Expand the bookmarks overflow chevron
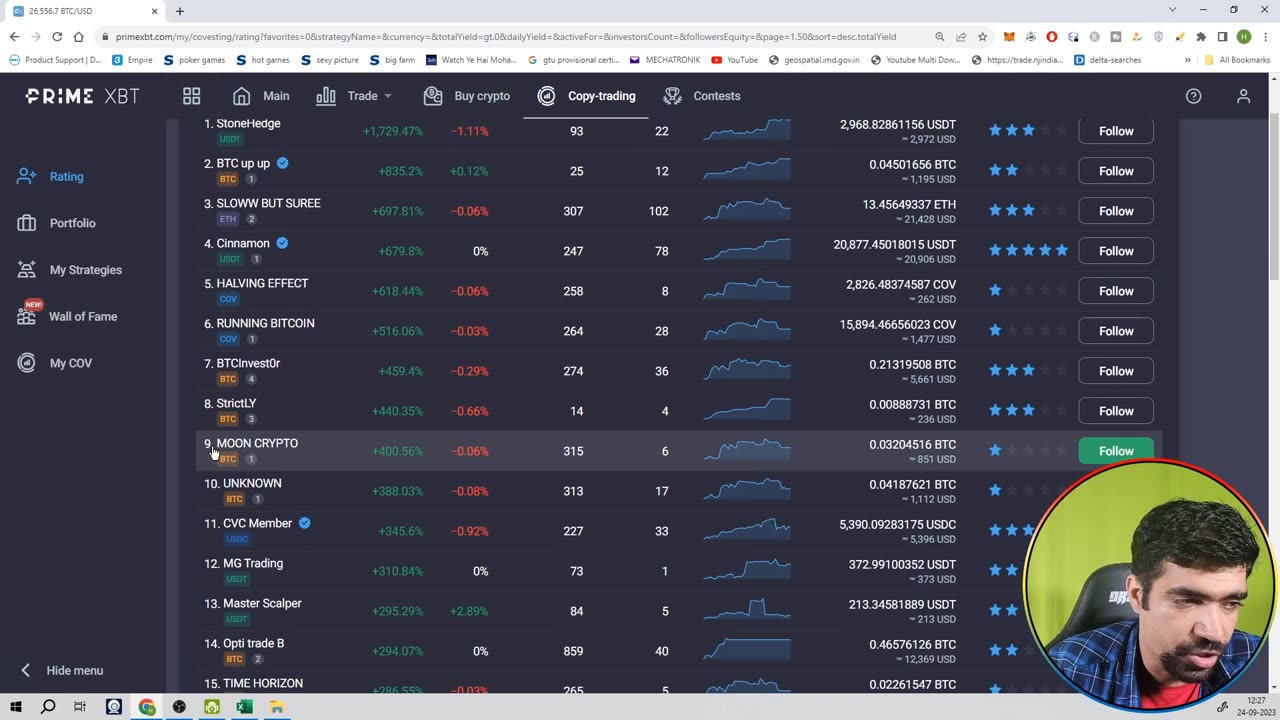Image resolution: width=1280 pixels, height=720 pixels. coord(1187,60)
